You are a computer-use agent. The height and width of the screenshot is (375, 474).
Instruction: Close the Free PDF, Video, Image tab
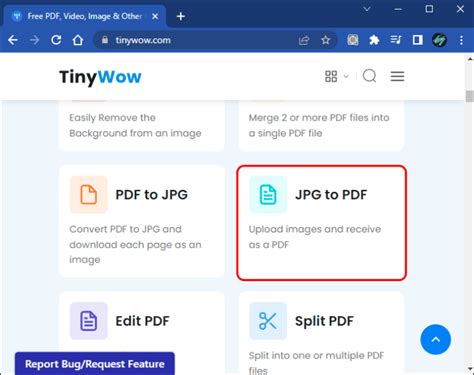[x=155, y=16]
